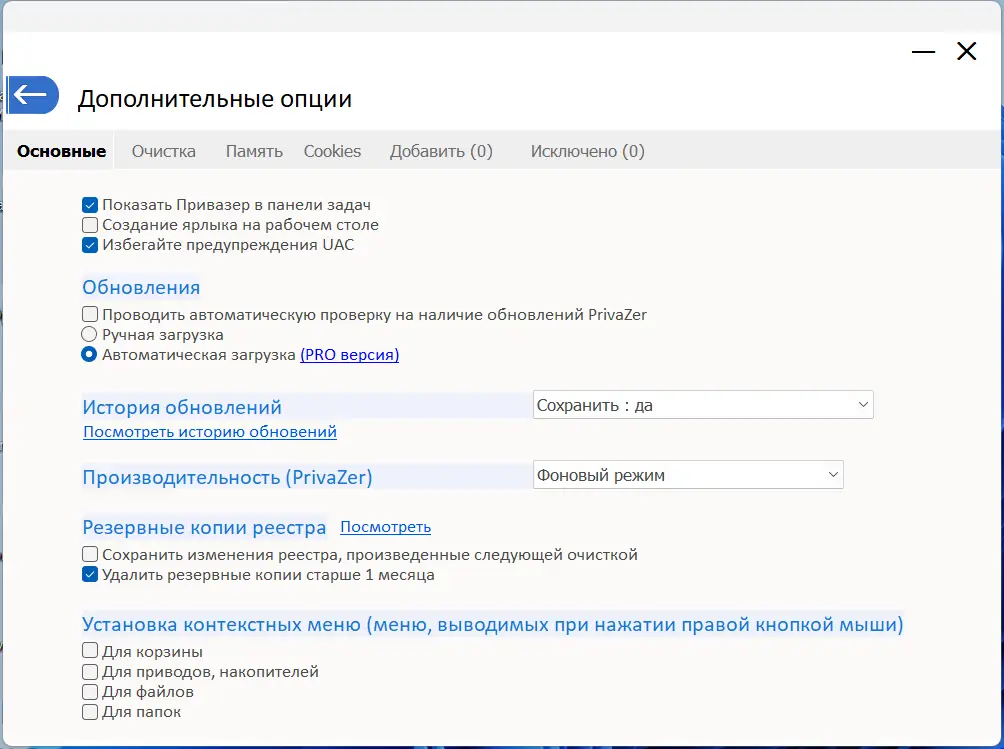The image size is (1004, 749).
Task: Switch to the Очистка tab
Action: click(164, 152)
